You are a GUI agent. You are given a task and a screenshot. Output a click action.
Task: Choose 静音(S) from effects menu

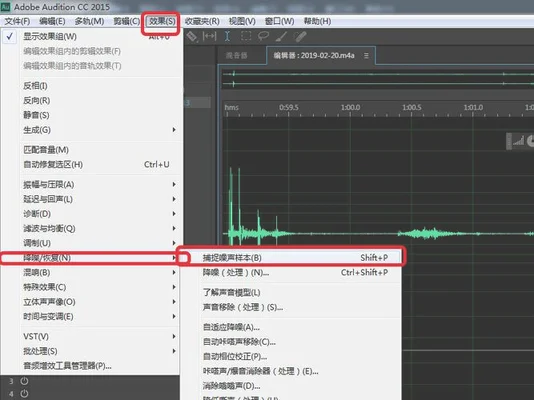pos(91,115)
